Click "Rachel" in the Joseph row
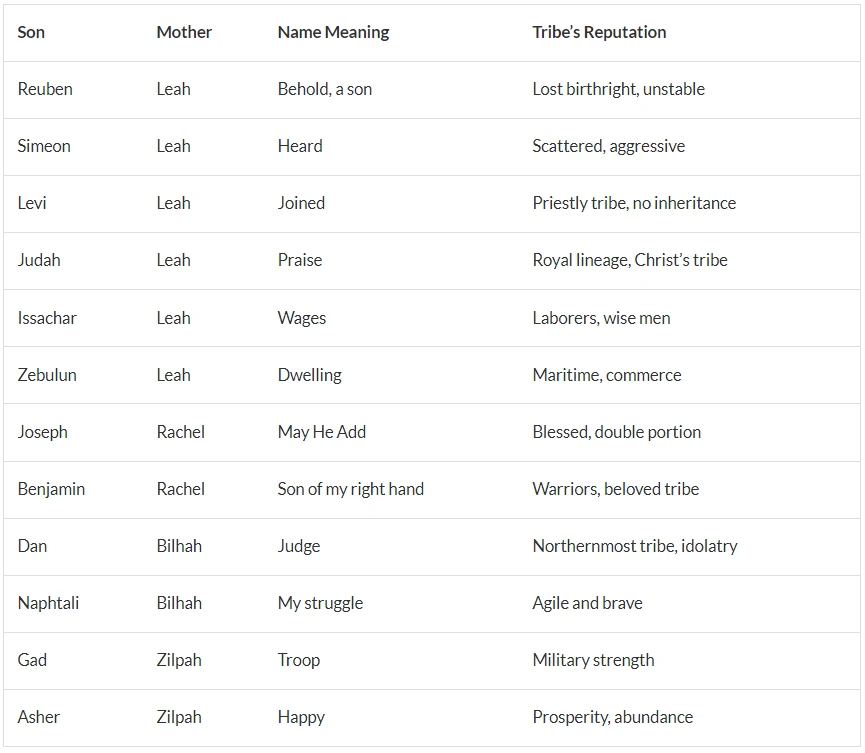The height and width of the screenshot is (753, 865). click(x=180, y=432)
